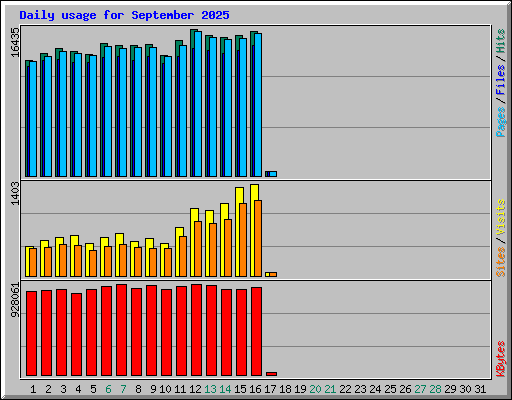Click the "Sites" legend label
Screen dimensions: 512x400
click(500, 262)
